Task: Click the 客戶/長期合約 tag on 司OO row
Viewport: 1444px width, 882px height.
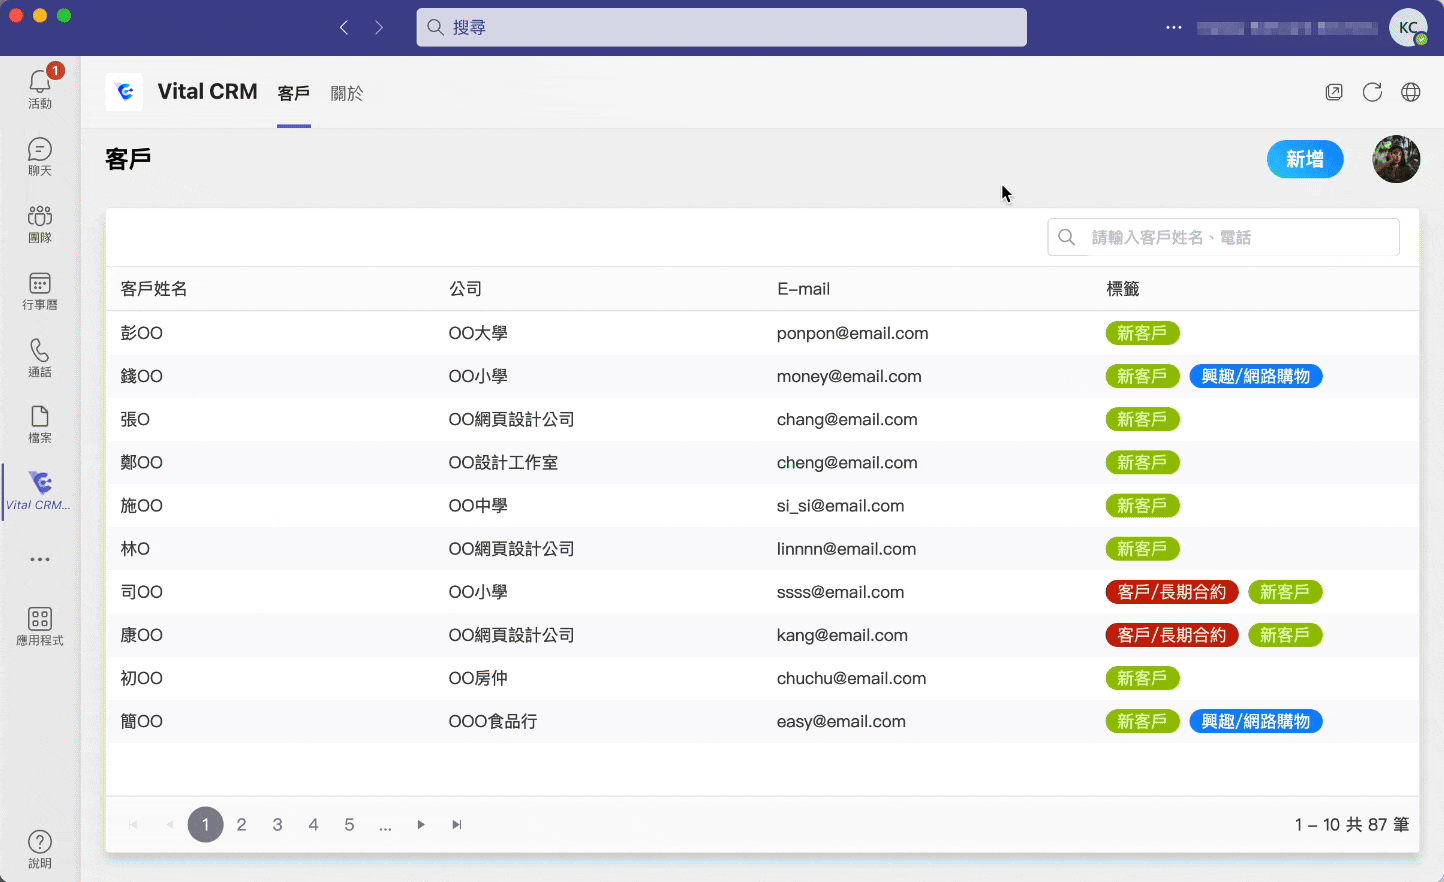Action: coord(1172,591)
